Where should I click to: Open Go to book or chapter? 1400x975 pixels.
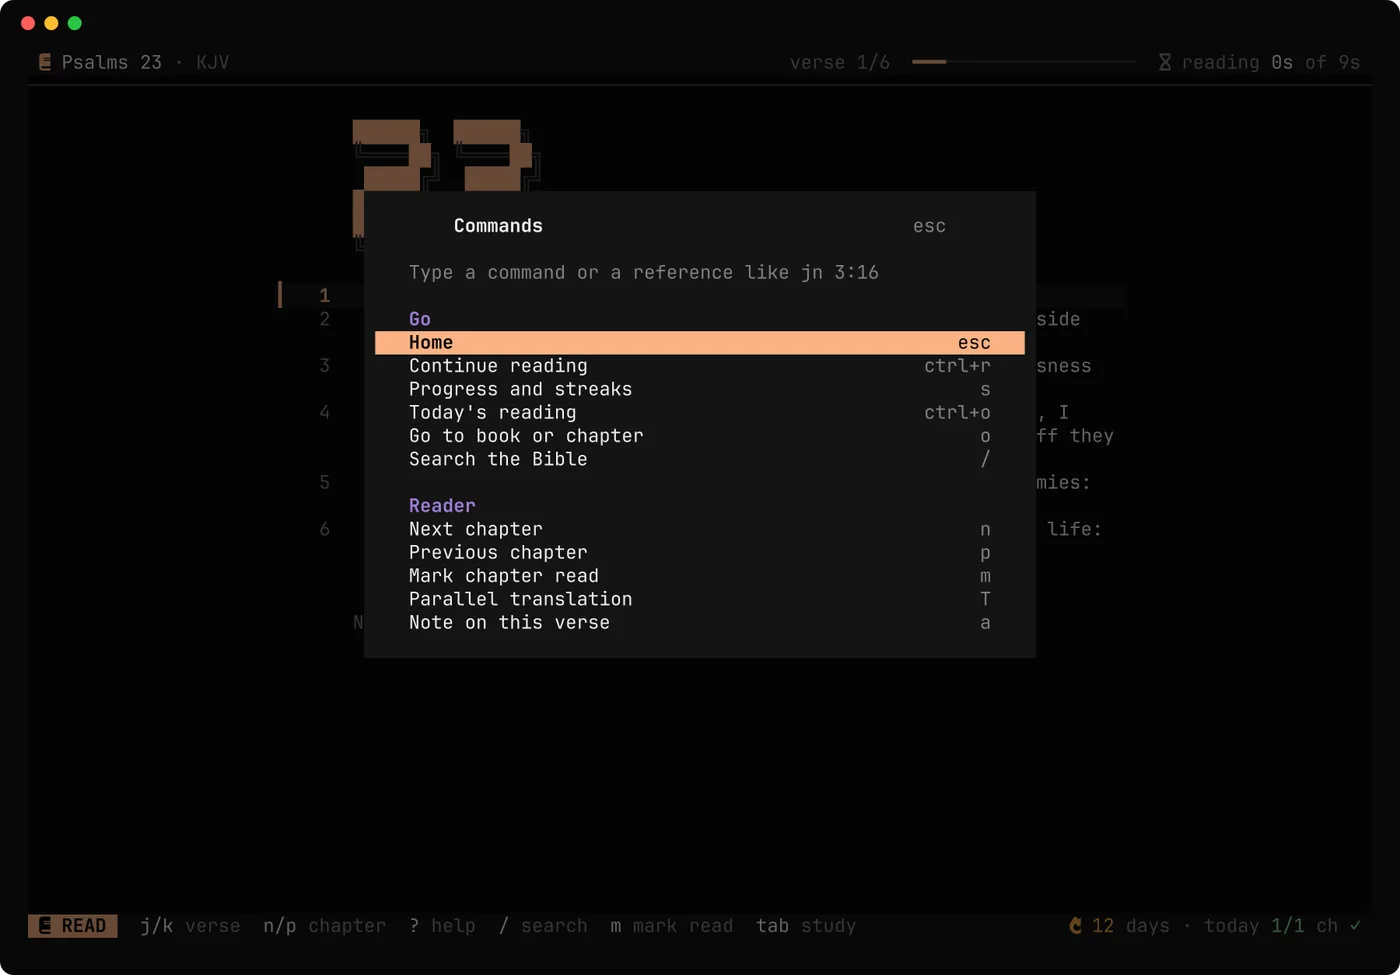pyautogui.click(x=700, y=436)
